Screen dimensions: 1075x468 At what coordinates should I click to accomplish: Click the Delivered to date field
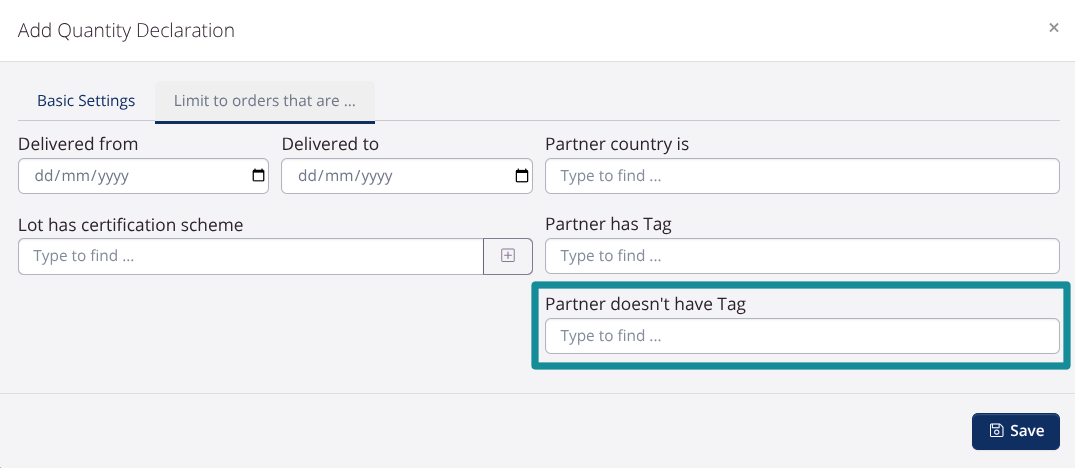[407, 176]
